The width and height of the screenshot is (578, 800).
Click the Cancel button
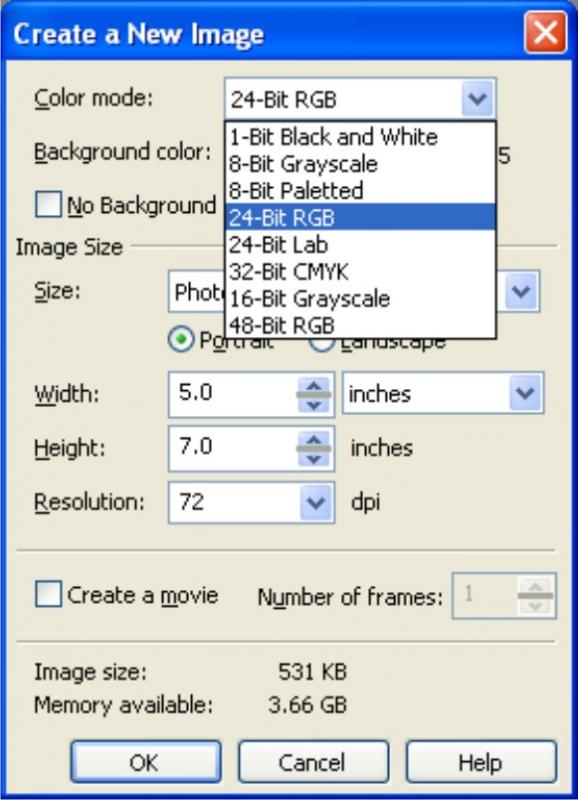click(313, 762)
